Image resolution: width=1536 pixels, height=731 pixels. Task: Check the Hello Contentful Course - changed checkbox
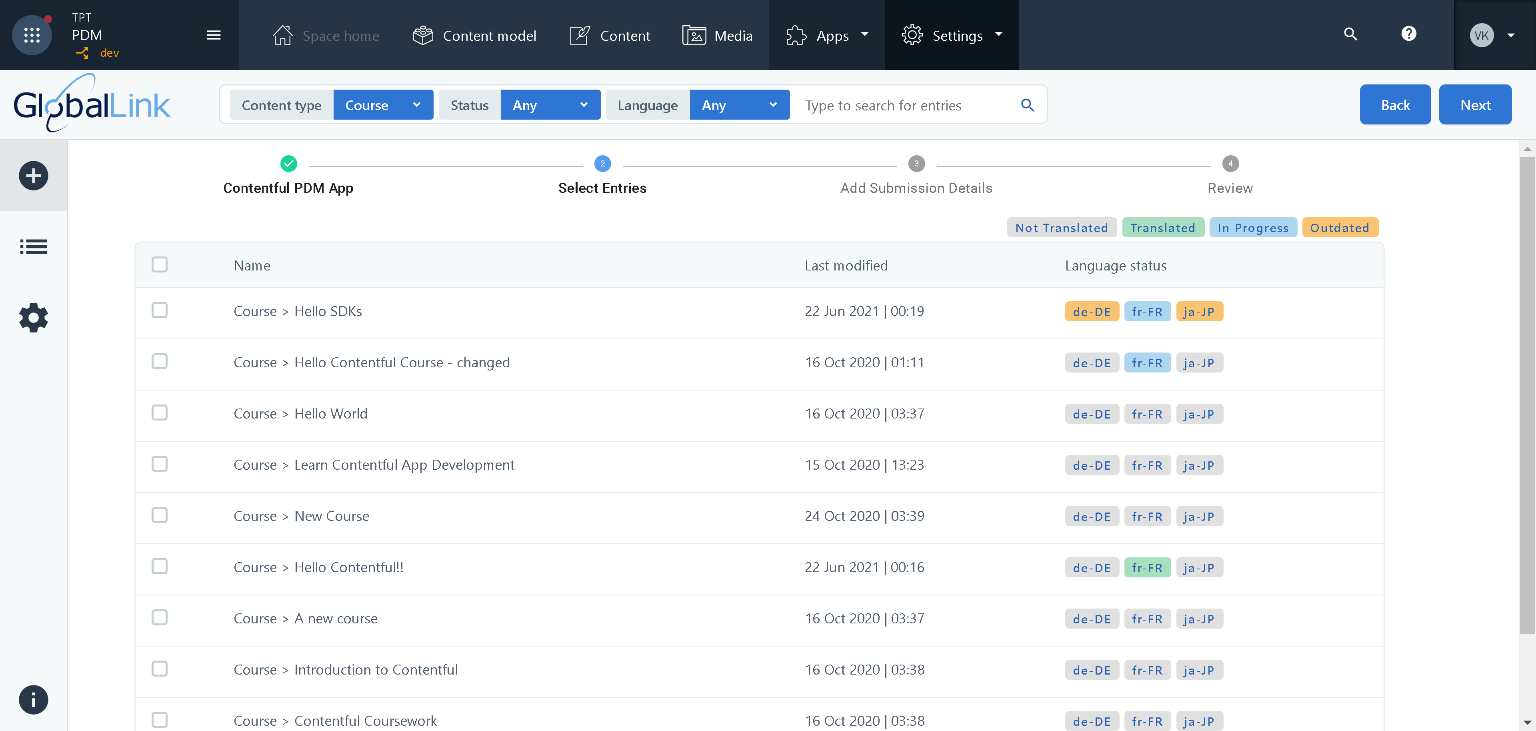[x=160, y=362]
